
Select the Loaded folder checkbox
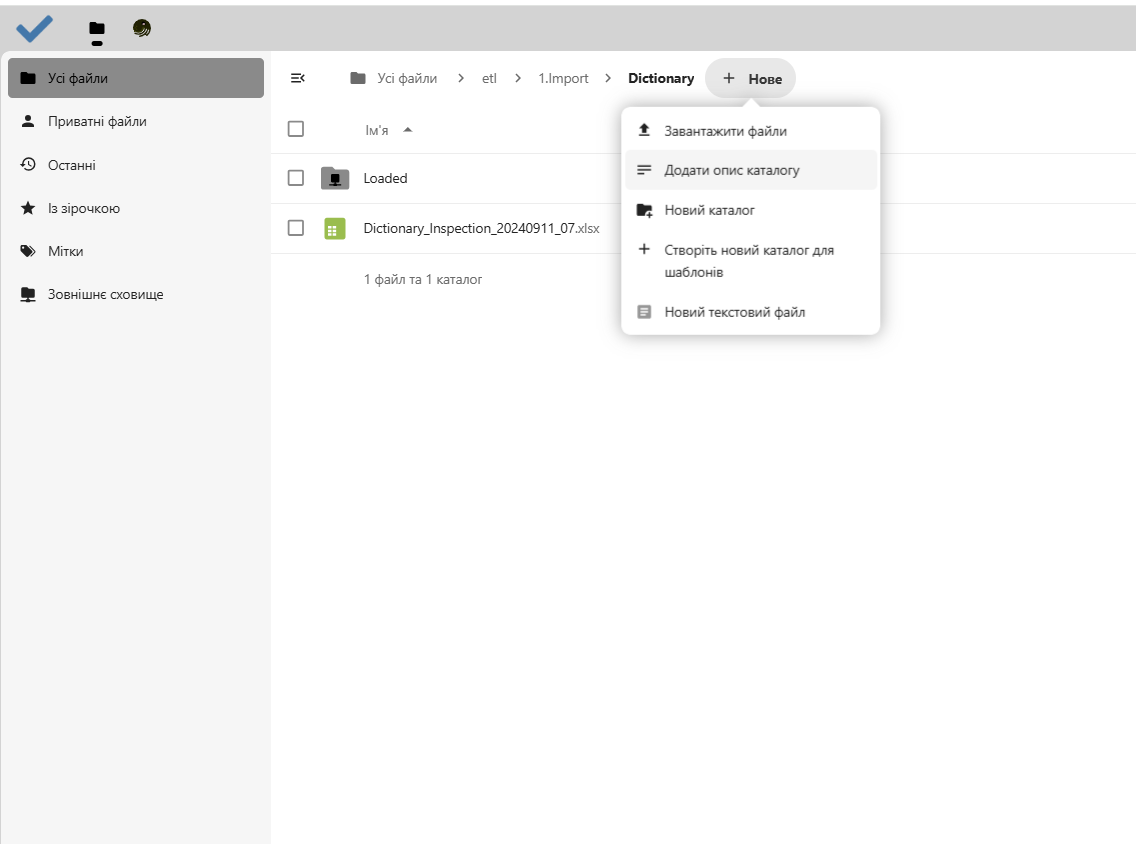pyautogui.click(x=296, y=178)
